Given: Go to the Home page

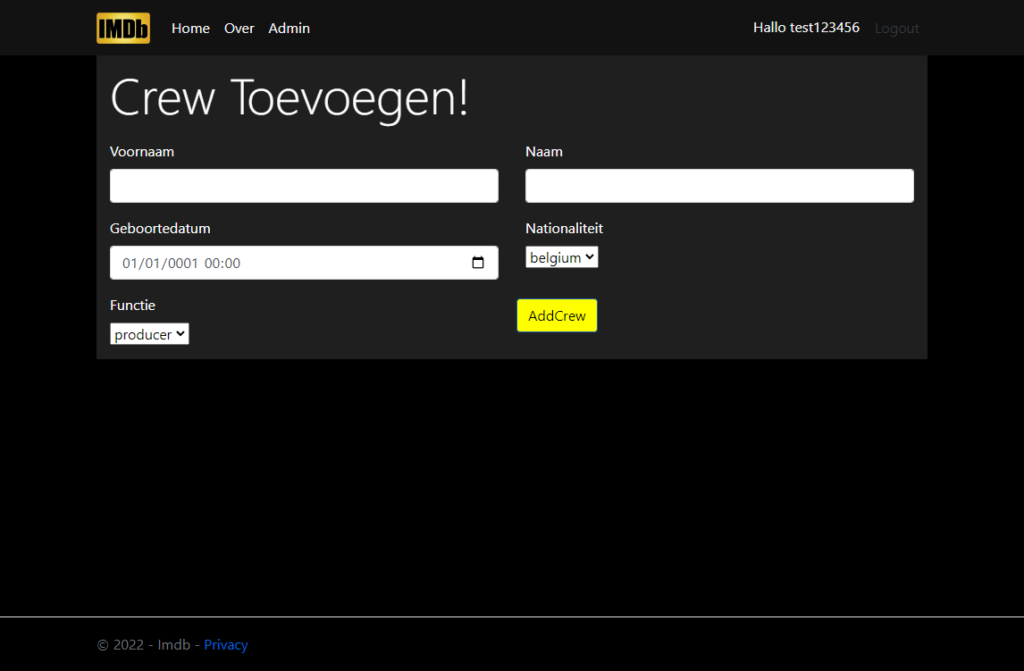Looking at the screenshot, I should click(x=191, y=28).
